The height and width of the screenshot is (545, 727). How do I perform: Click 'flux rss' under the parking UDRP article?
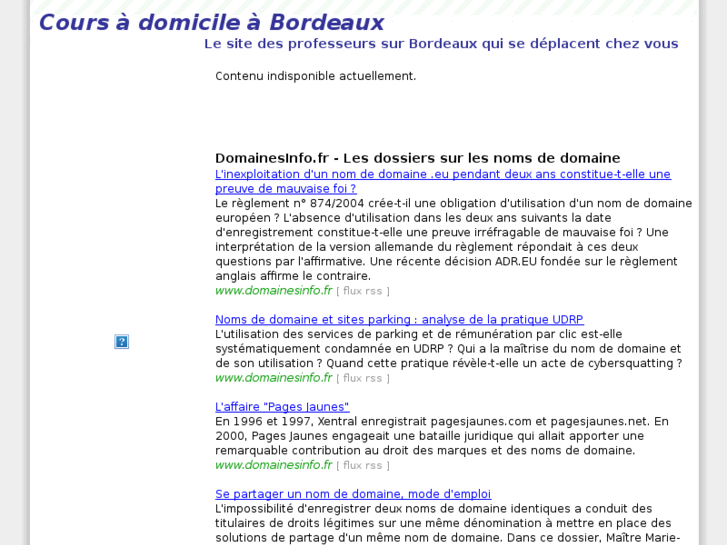tap(363, 378)
